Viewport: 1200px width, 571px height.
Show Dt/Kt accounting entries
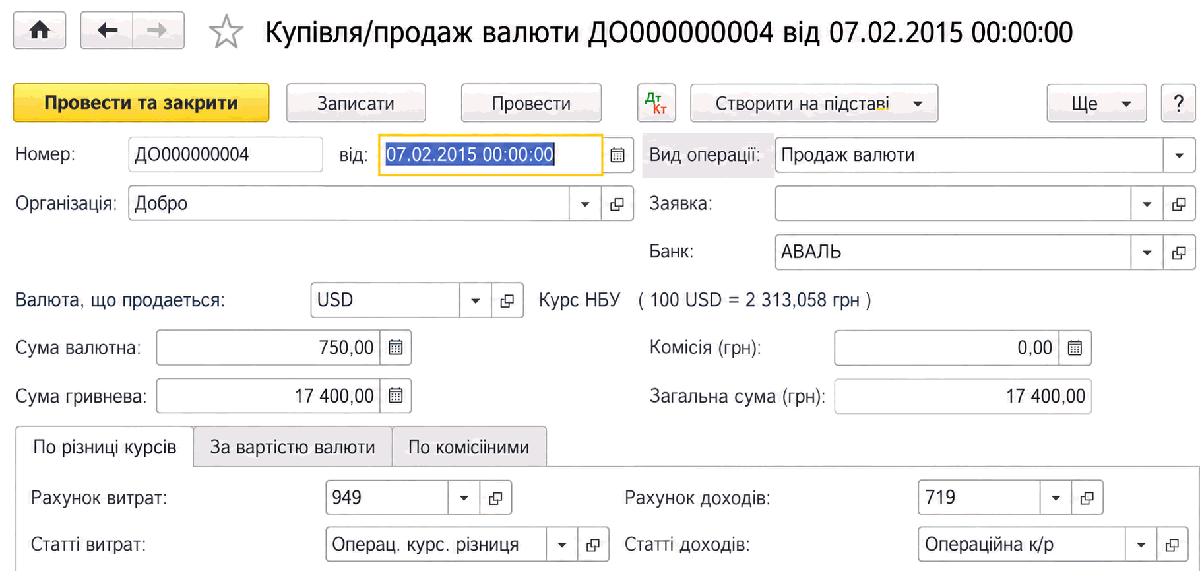[657, 103]
